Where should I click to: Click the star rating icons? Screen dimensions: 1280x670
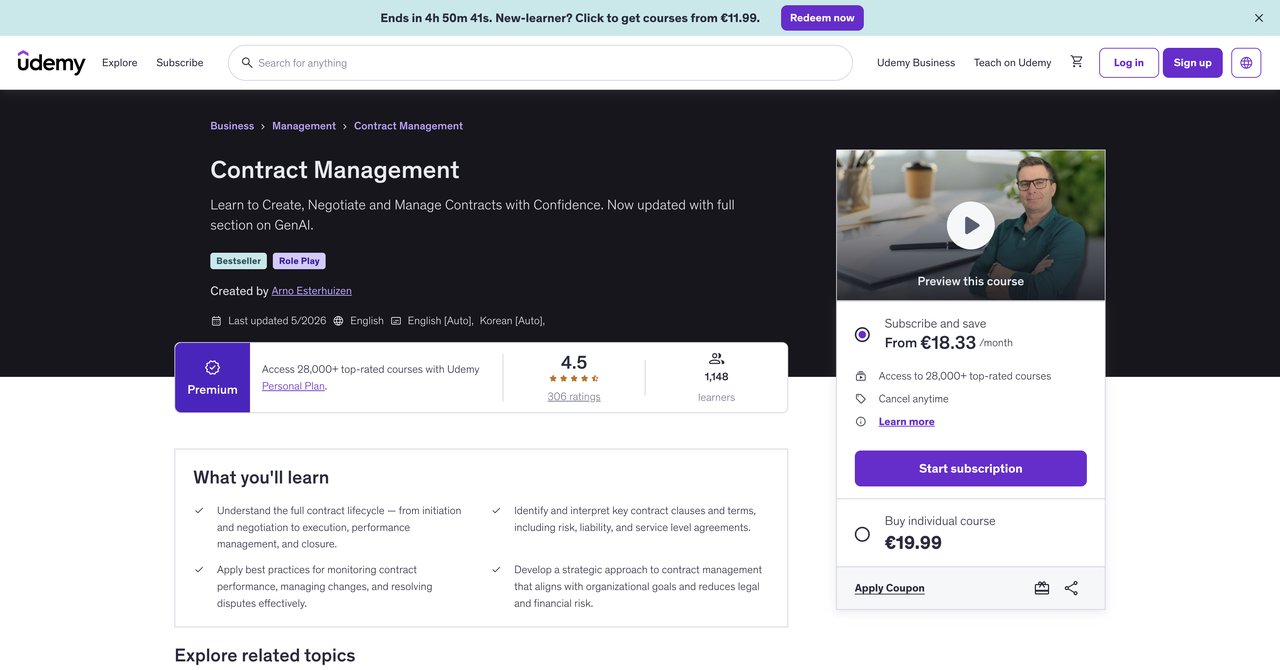click(x=574, y=379)
